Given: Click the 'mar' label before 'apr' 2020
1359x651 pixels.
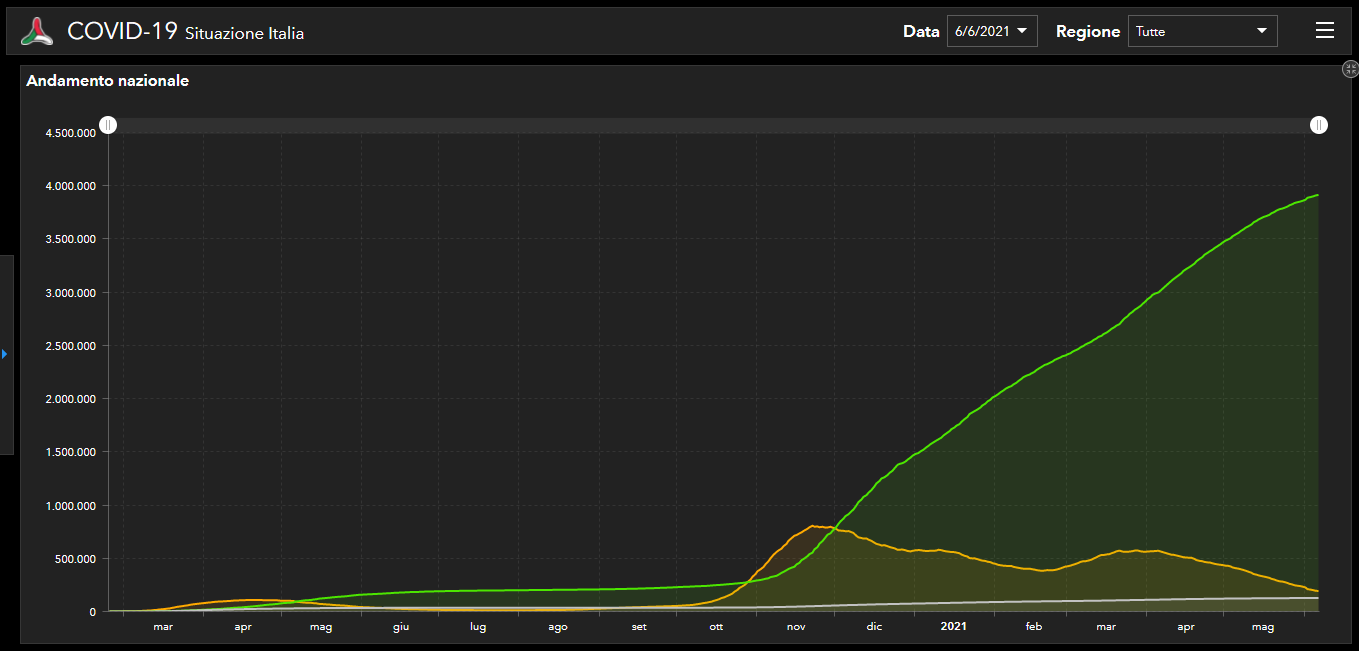Looking at the screenshot, I should (x=163, y=627).
